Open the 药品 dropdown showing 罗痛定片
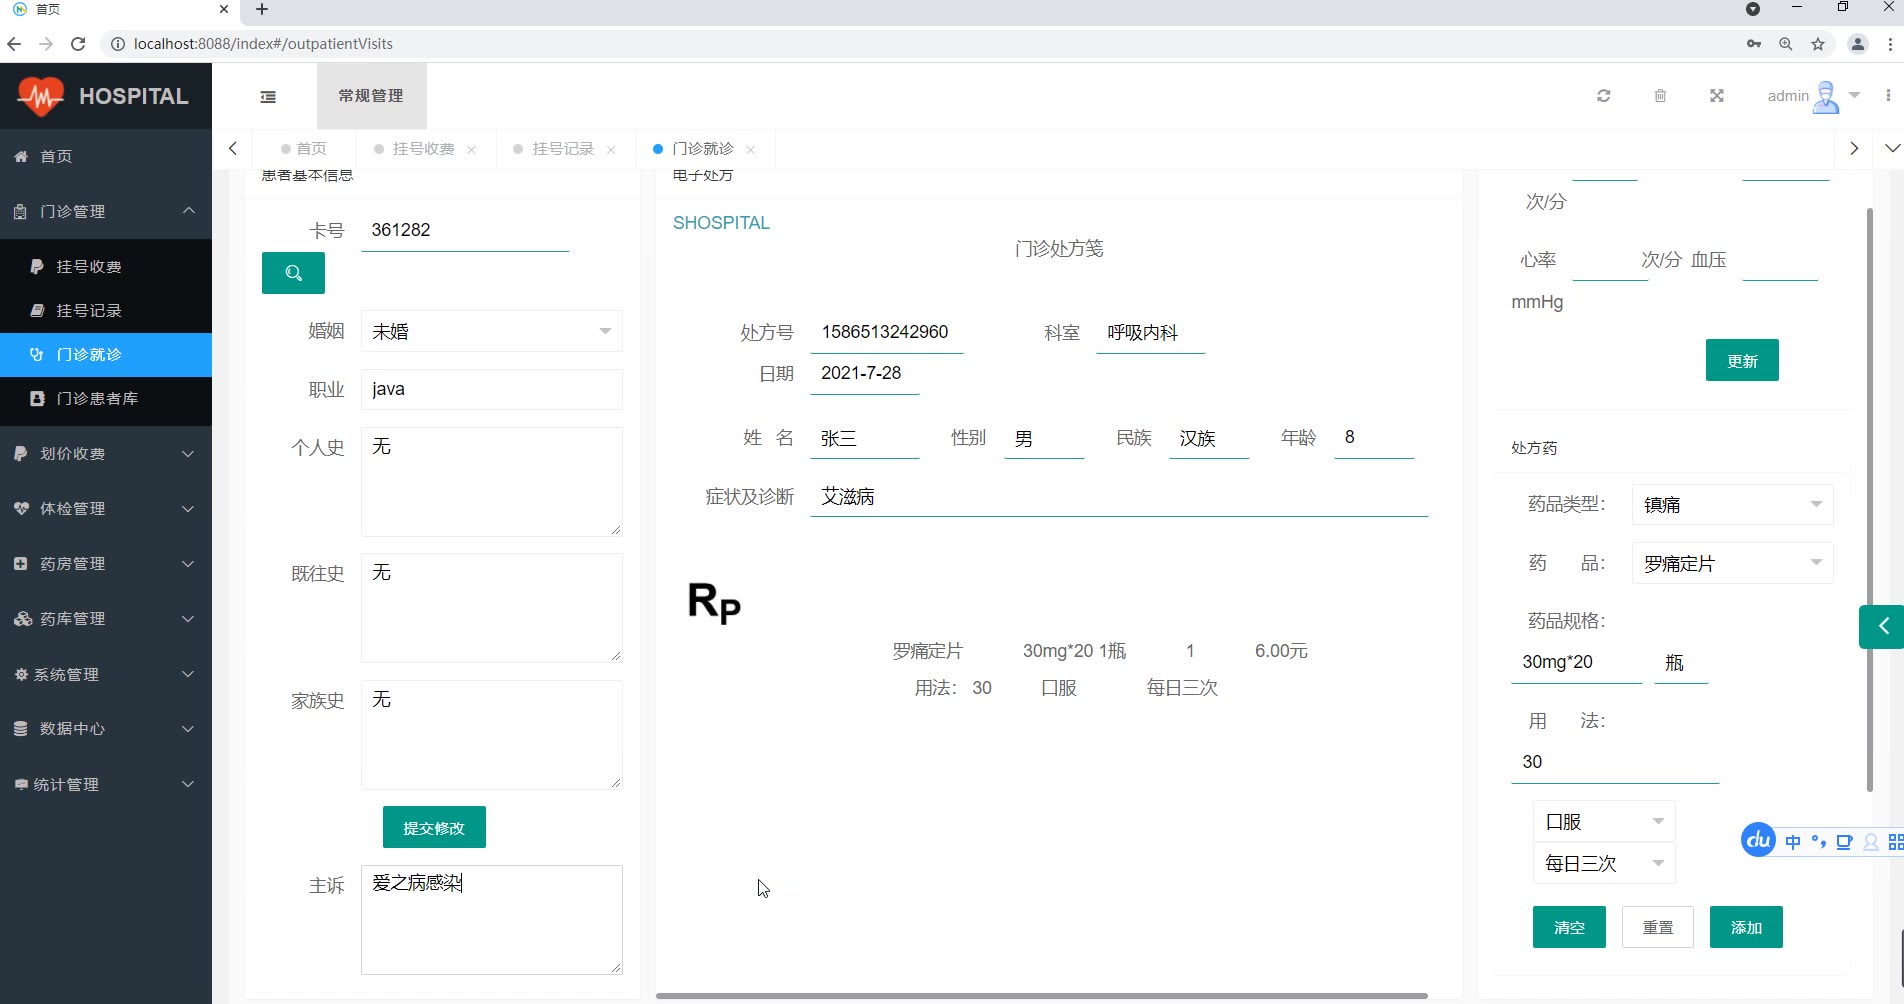Screen dimensions: 1904x1004 tap(1731, 564)
